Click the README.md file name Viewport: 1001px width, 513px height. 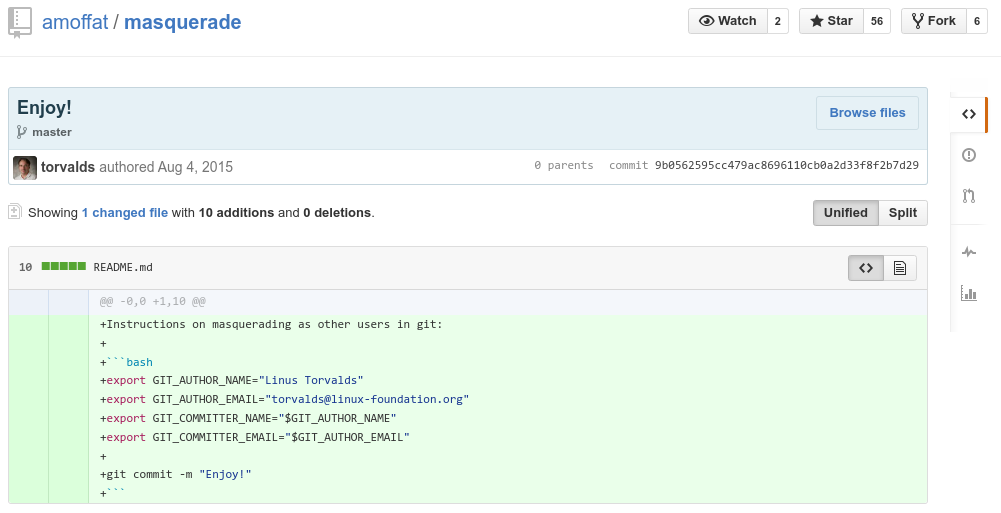[123, 267]
